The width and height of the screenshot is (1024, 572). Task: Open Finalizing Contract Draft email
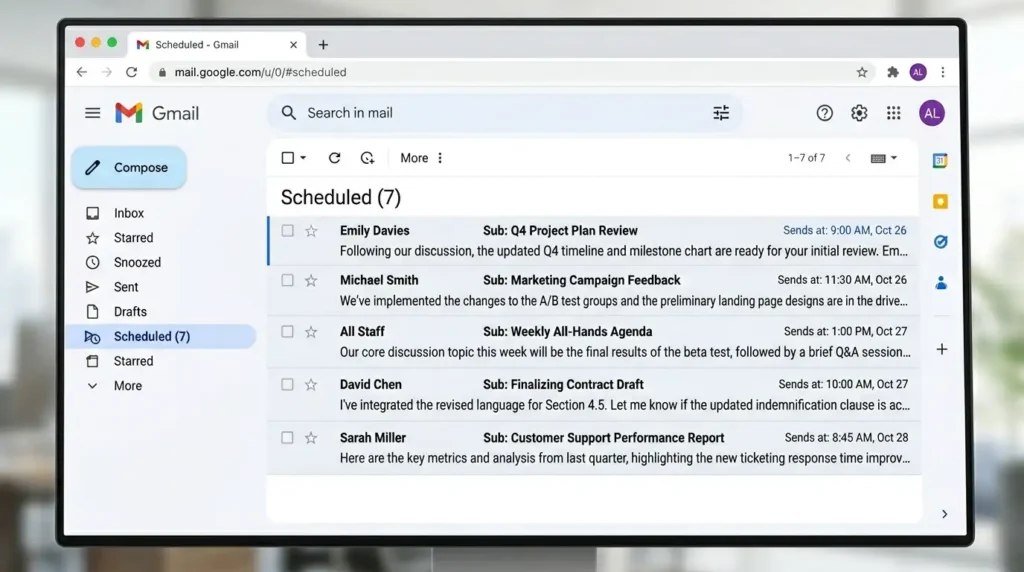tap(593, 395)
